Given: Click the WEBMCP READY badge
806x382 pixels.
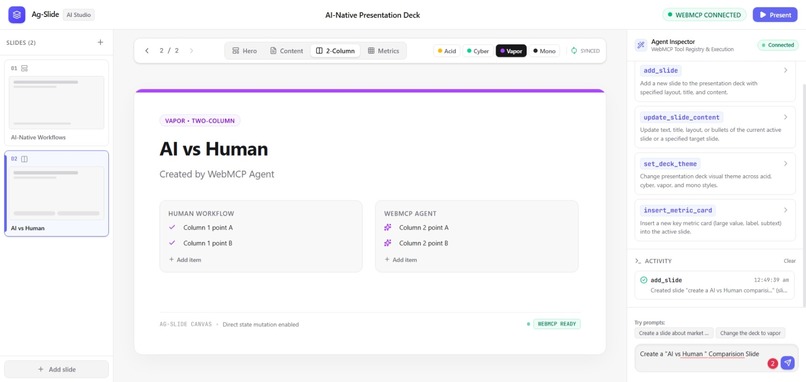Looking at the screenshot, I should point(557,324).
